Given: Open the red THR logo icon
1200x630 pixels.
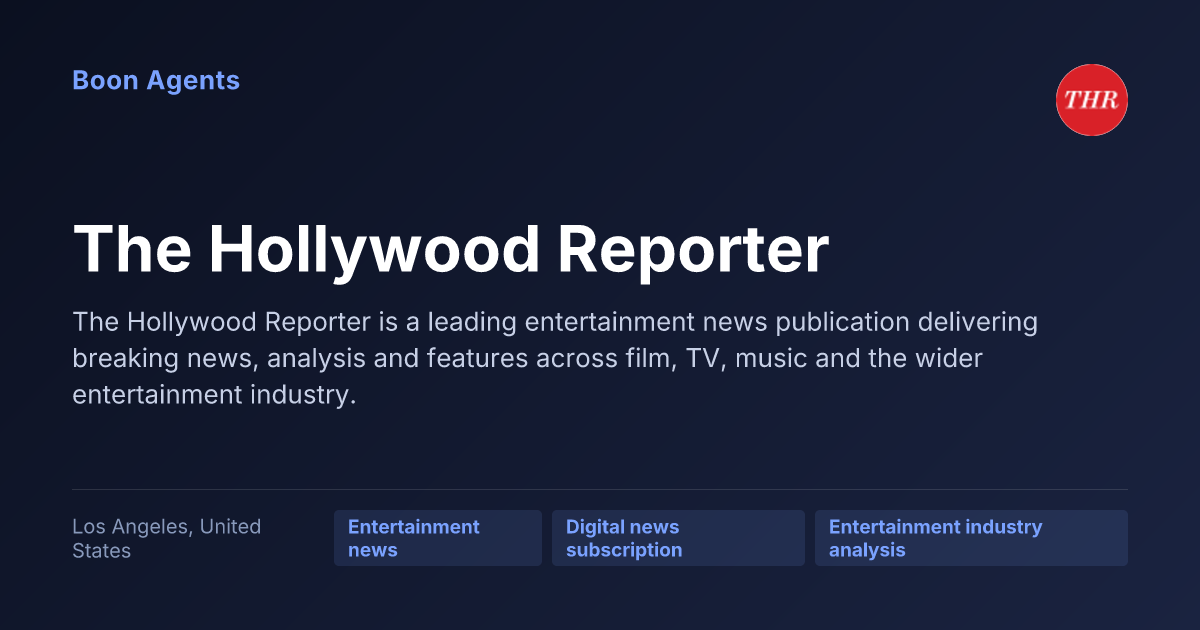Looking at the screenshot, I should pyautogui.click(x=1092, y=100).
